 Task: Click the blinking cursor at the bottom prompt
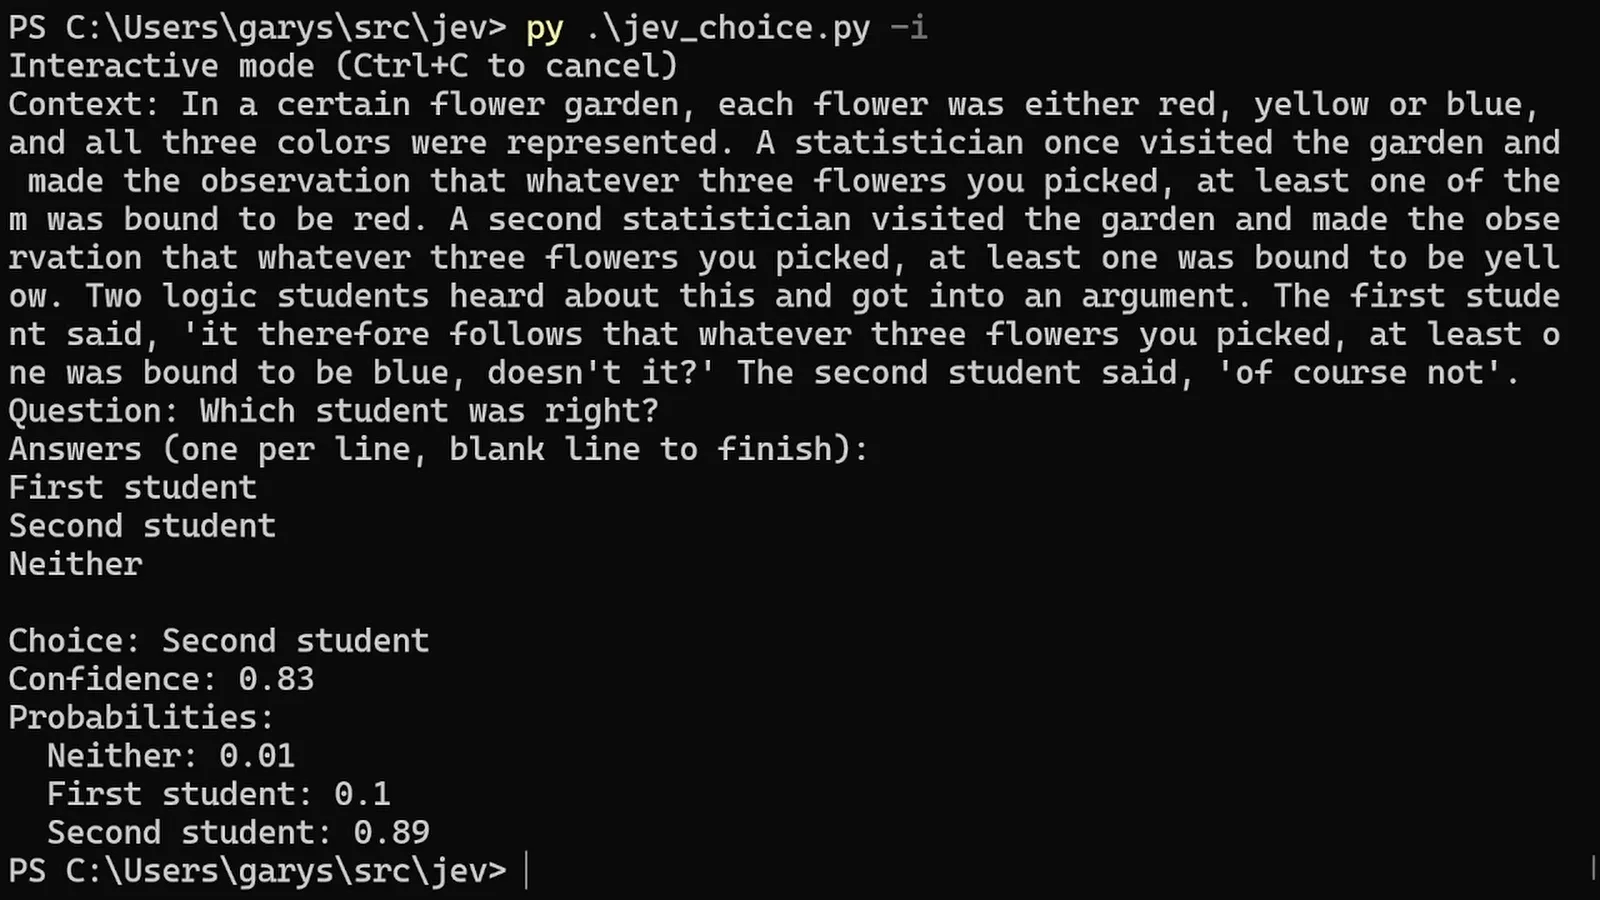coord(526,871)
